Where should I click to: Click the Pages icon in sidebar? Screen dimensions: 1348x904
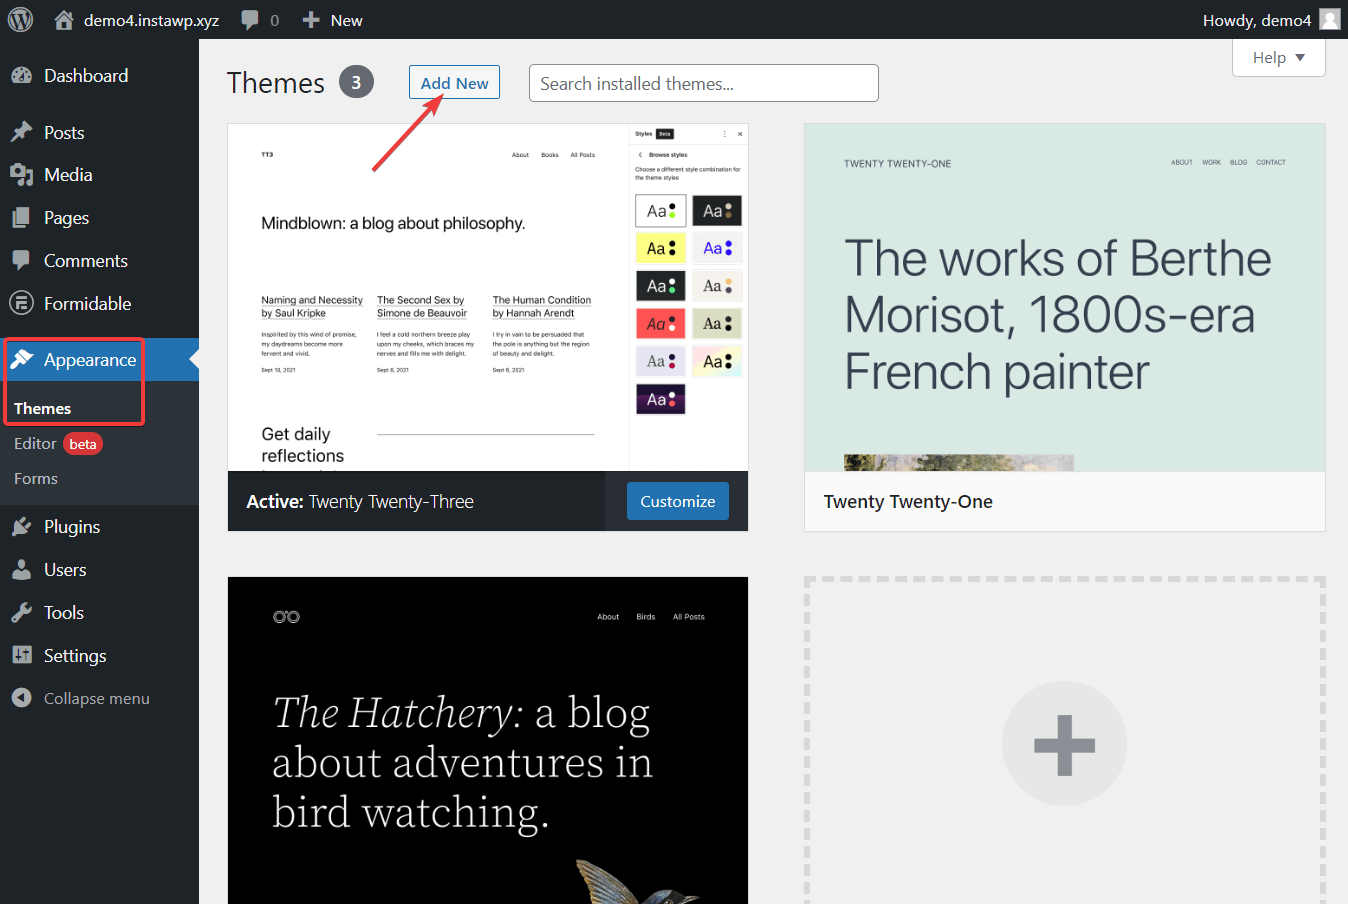22,218
